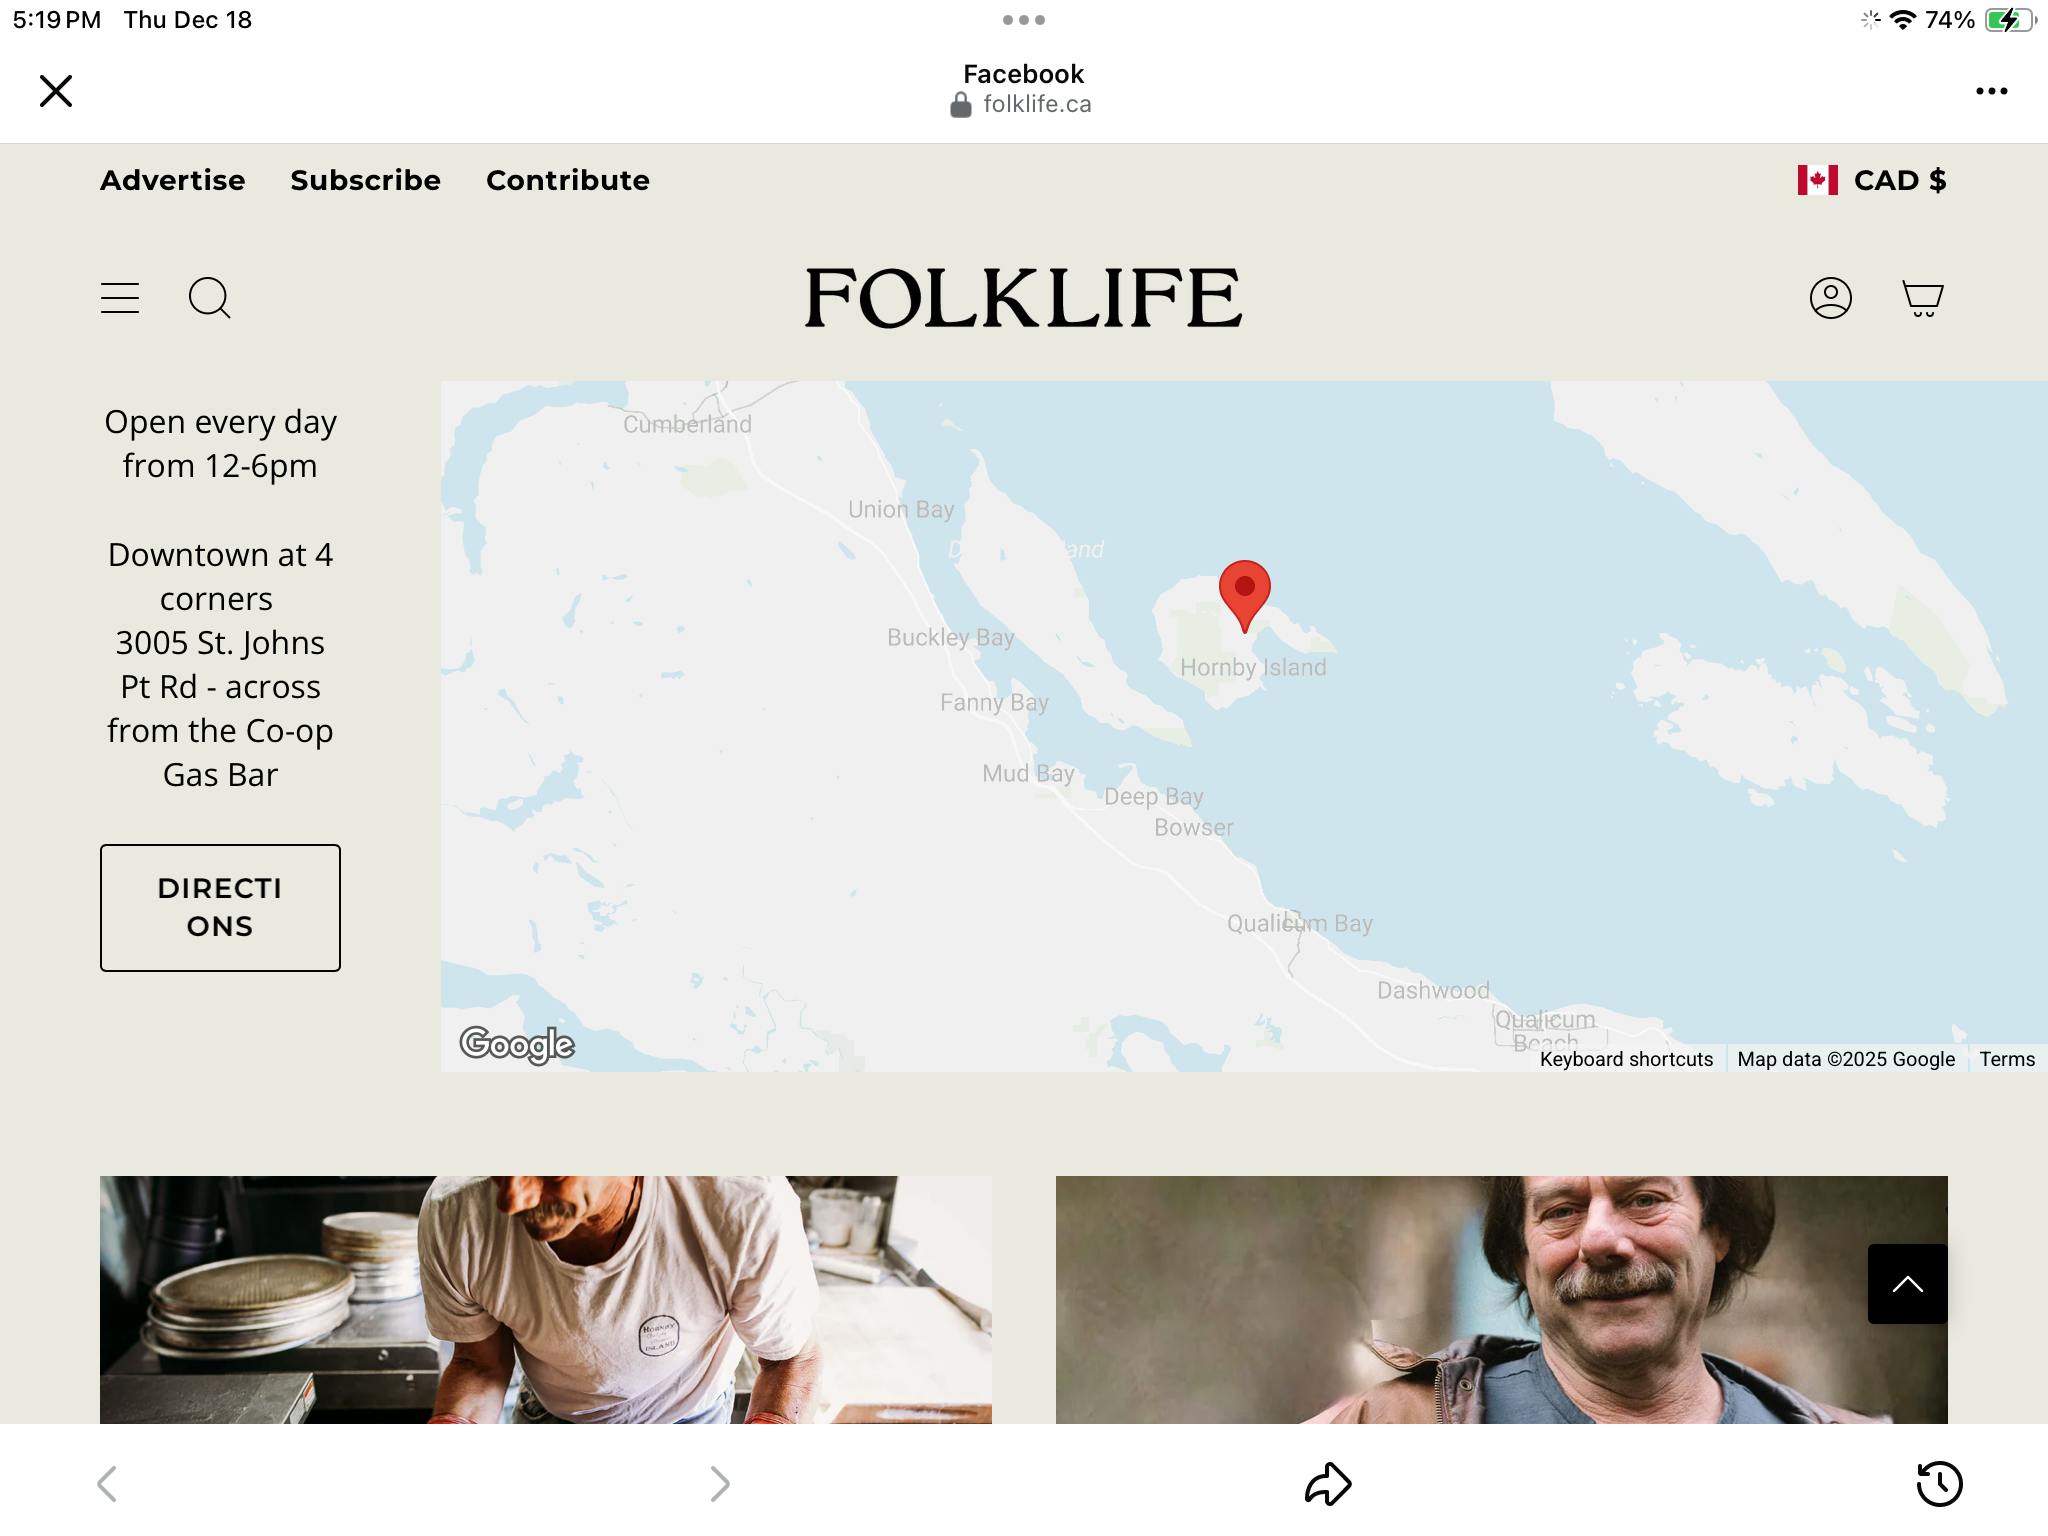Open the smiling mustached man article thumbnail
This screenshot has width=2048, height=1536.
pyautogui.click(x=1501, y=1299)
